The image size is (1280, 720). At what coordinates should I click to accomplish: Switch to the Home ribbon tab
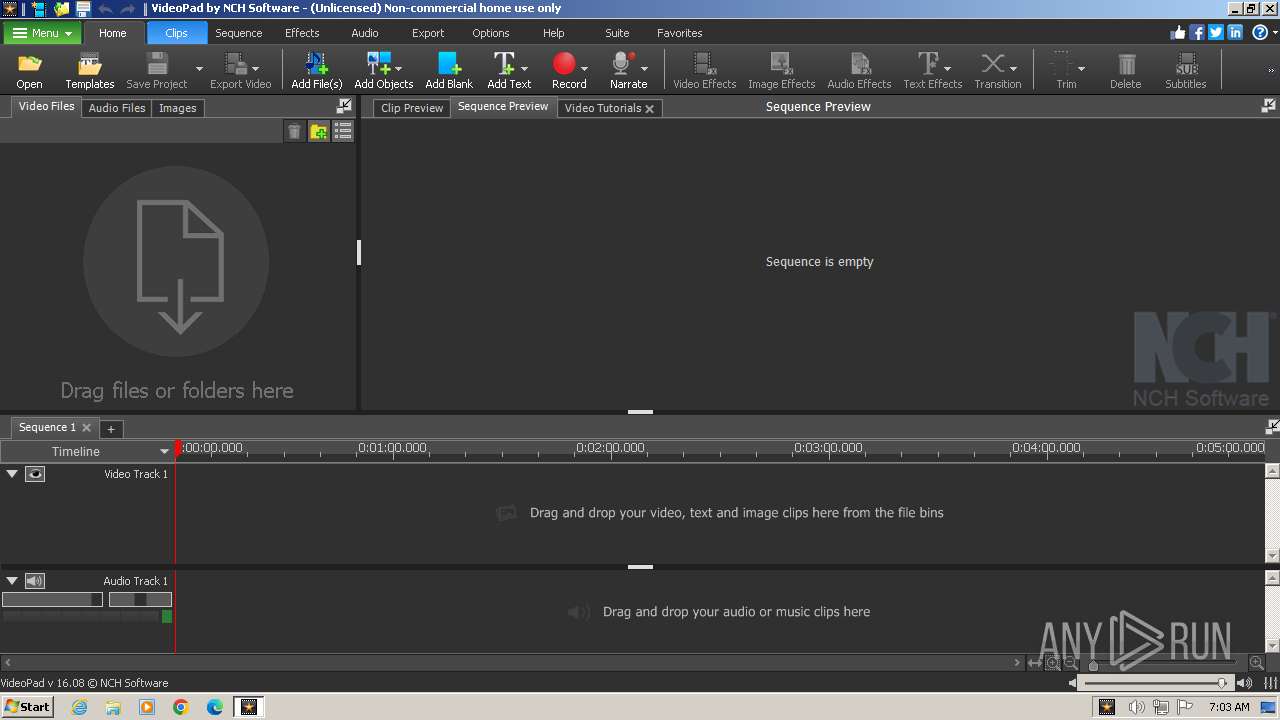112,33
